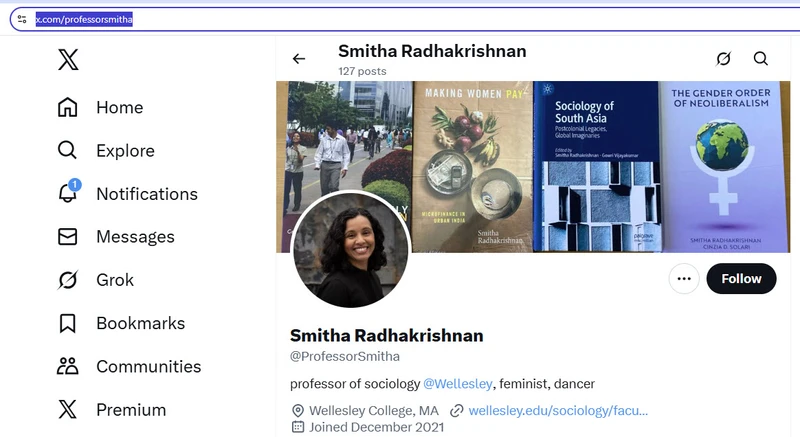The image size is (800, 437).
Task: Open the Home icon in the sidebar
Action: tap(67, 108)
